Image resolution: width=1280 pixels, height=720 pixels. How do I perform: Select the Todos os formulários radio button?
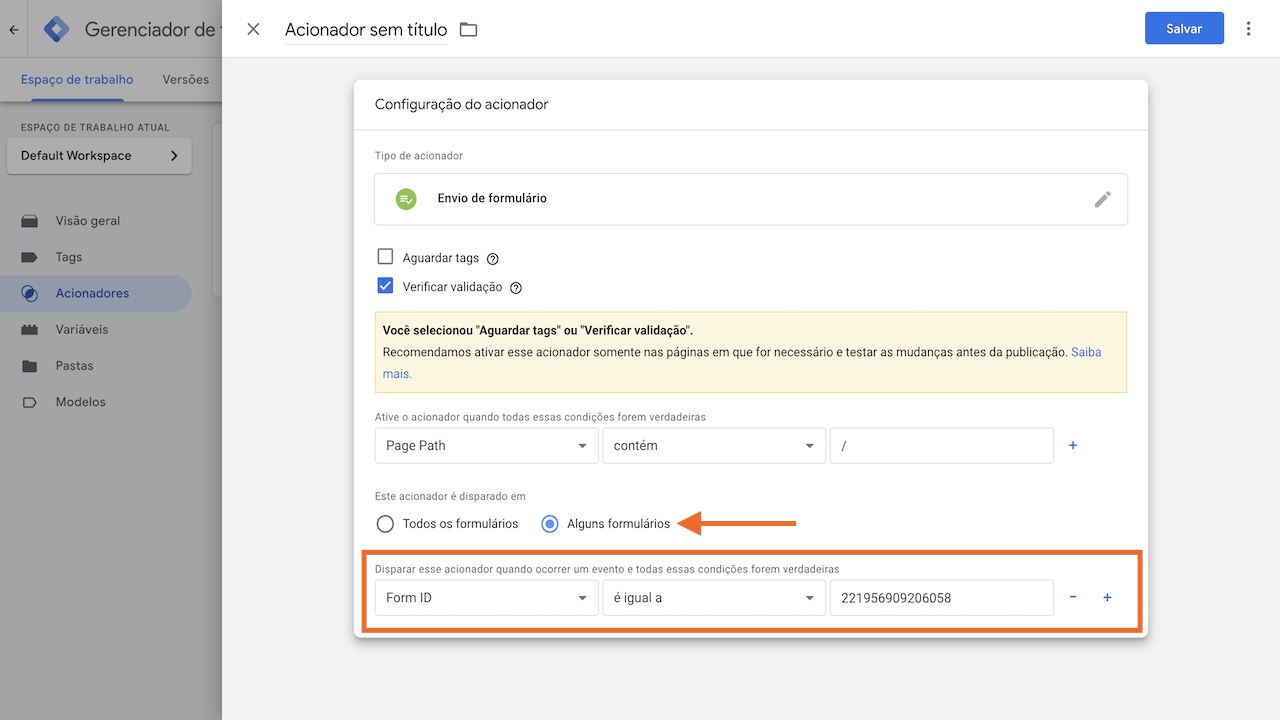(385, 523)
